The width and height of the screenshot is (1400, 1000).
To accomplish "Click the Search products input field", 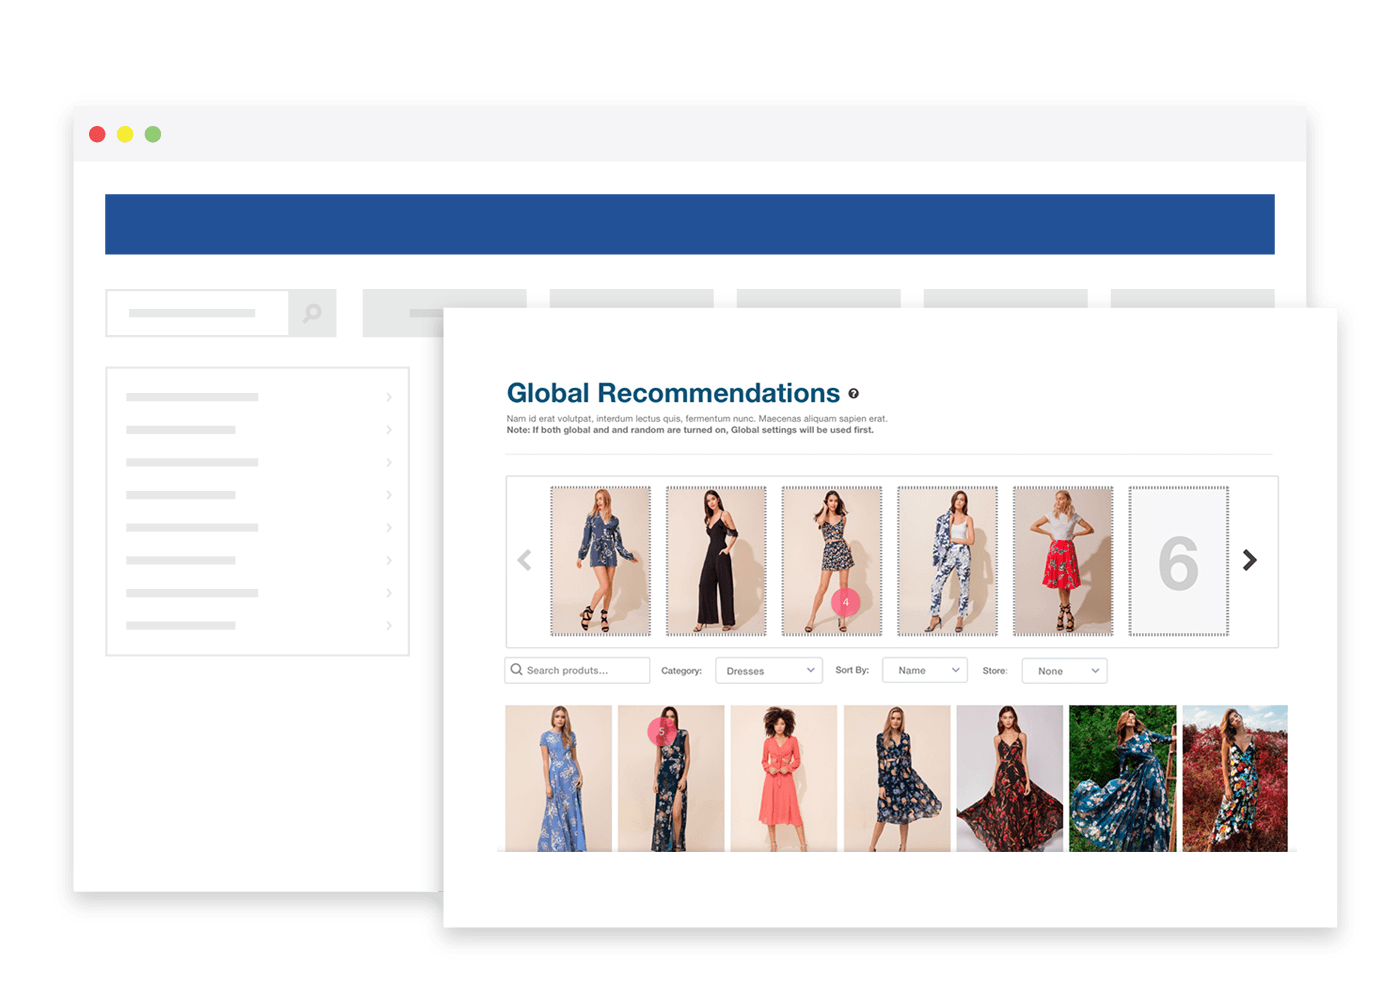I will (578, 670).
